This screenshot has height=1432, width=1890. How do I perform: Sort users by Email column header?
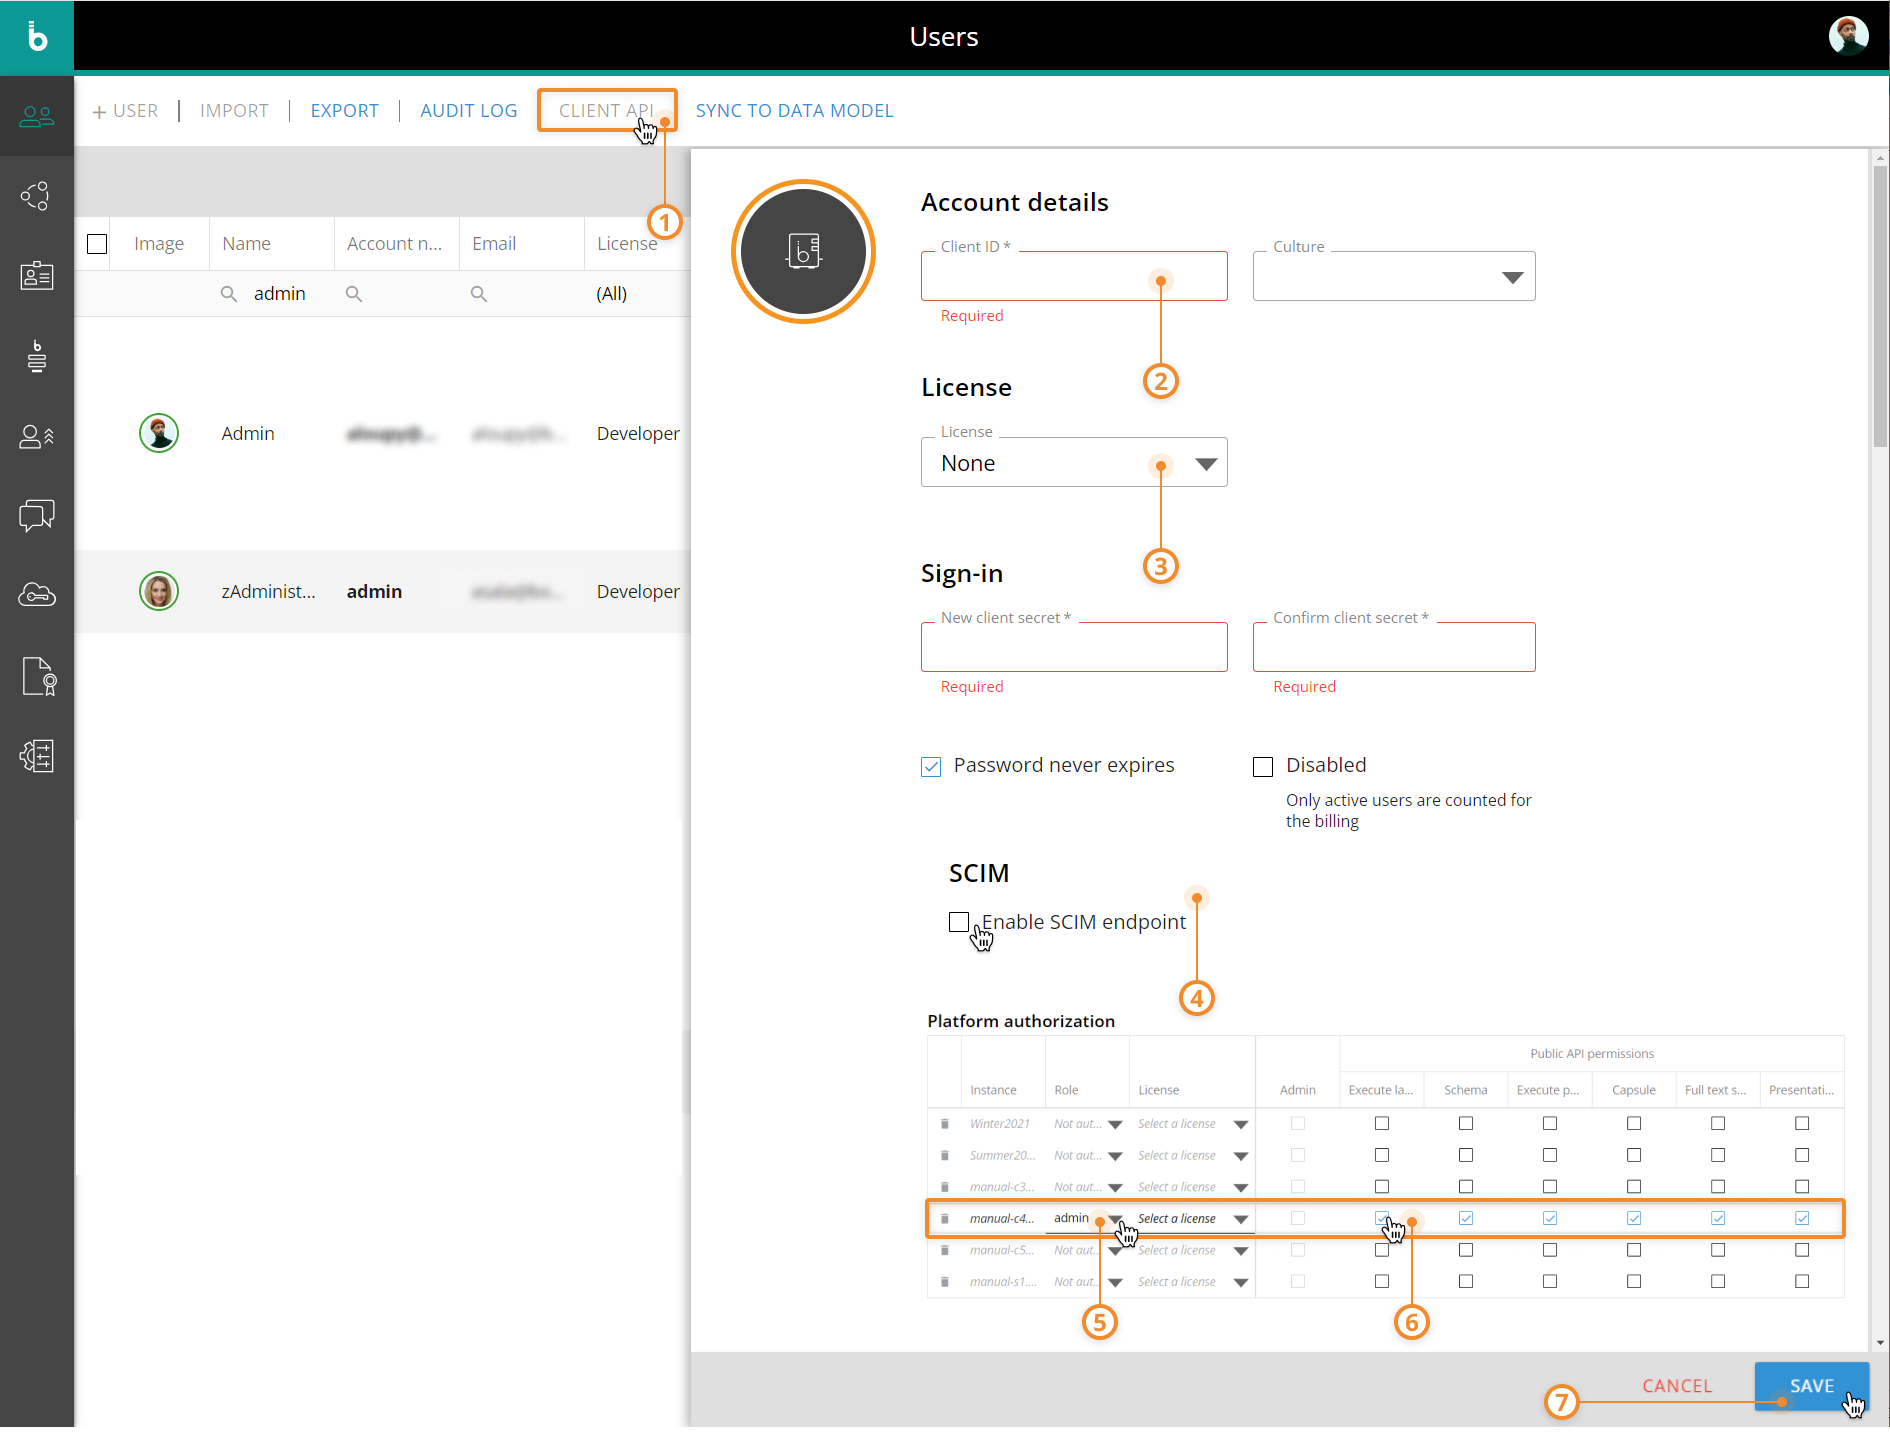coord(494,244)
